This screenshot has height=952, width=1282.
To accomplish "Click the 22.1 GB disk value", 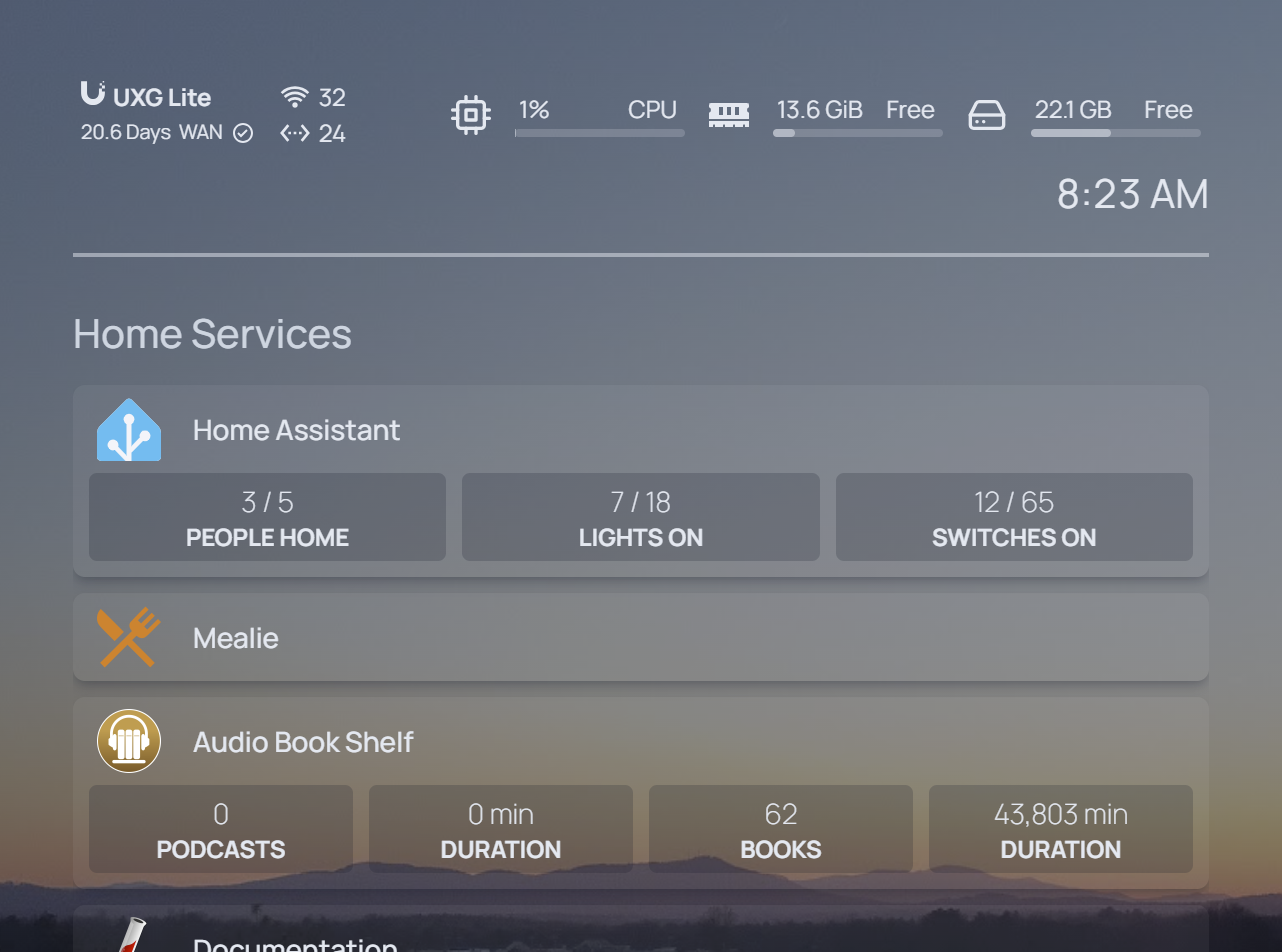I will tap(1073, 110).
